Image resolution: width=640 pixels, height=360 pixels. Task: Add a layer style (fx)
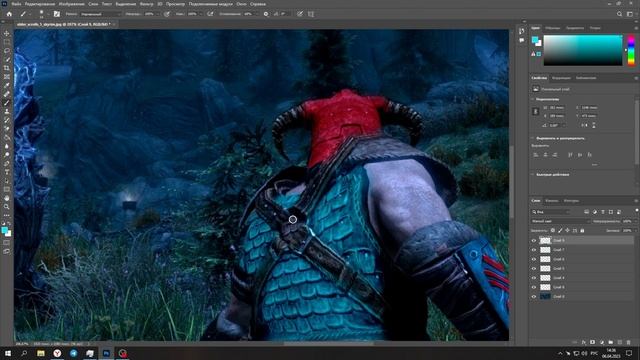pos(584,342)
